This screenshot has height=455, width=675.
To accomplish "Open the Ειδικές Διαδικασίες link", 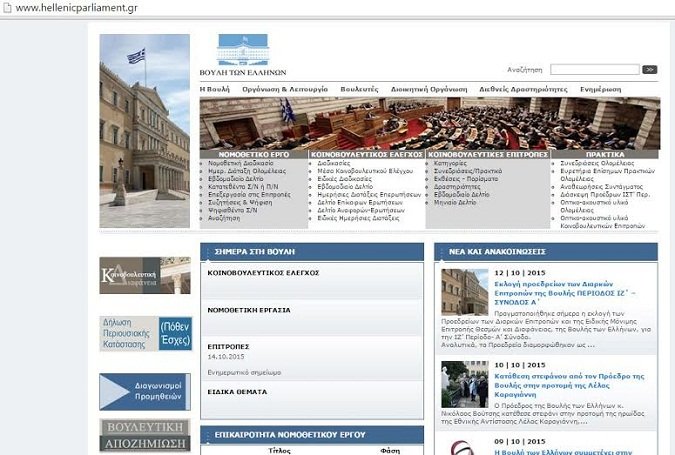I will tap(344, 179).
